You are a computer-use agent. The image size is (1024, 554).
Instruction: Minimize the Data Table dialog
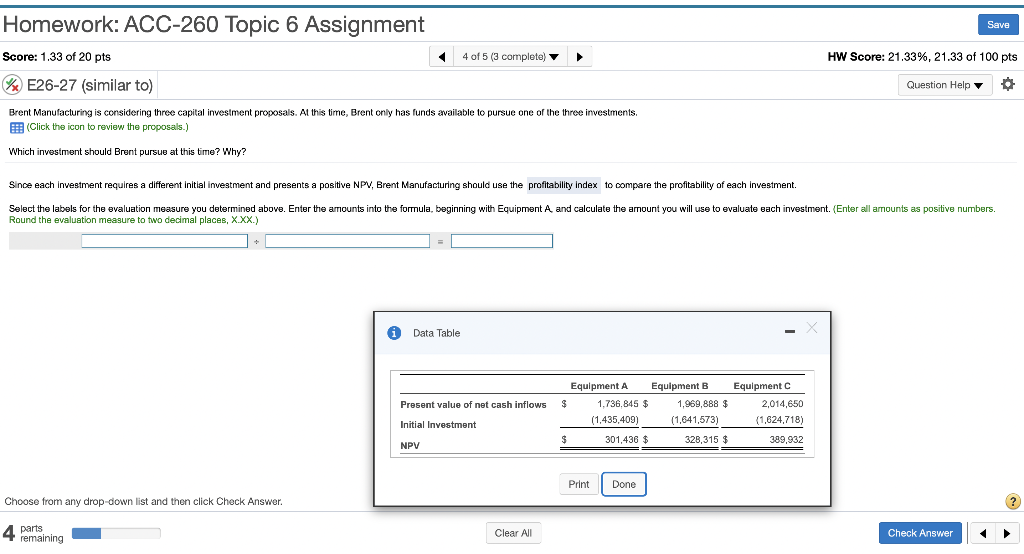click(x=790, y=332)
